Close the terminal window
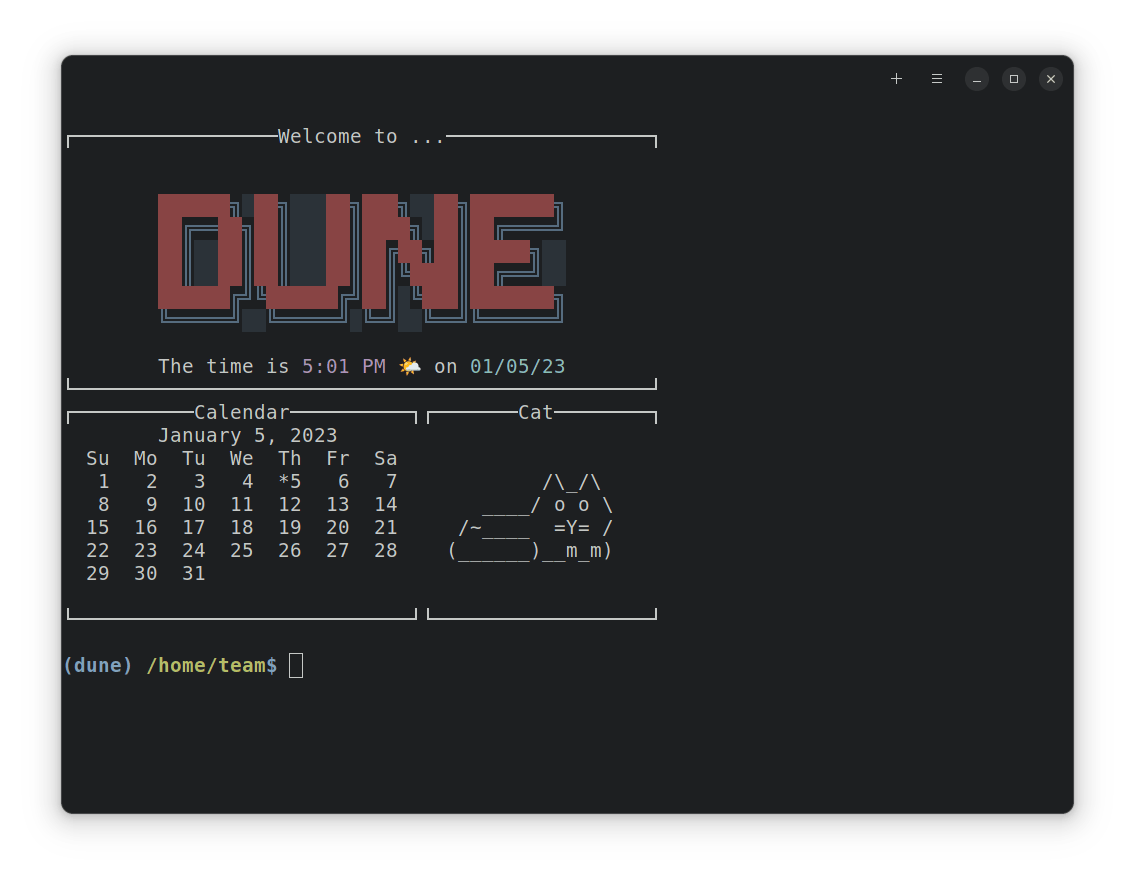The width and height of the screenshot is (1135, 881). point(1051,79)
